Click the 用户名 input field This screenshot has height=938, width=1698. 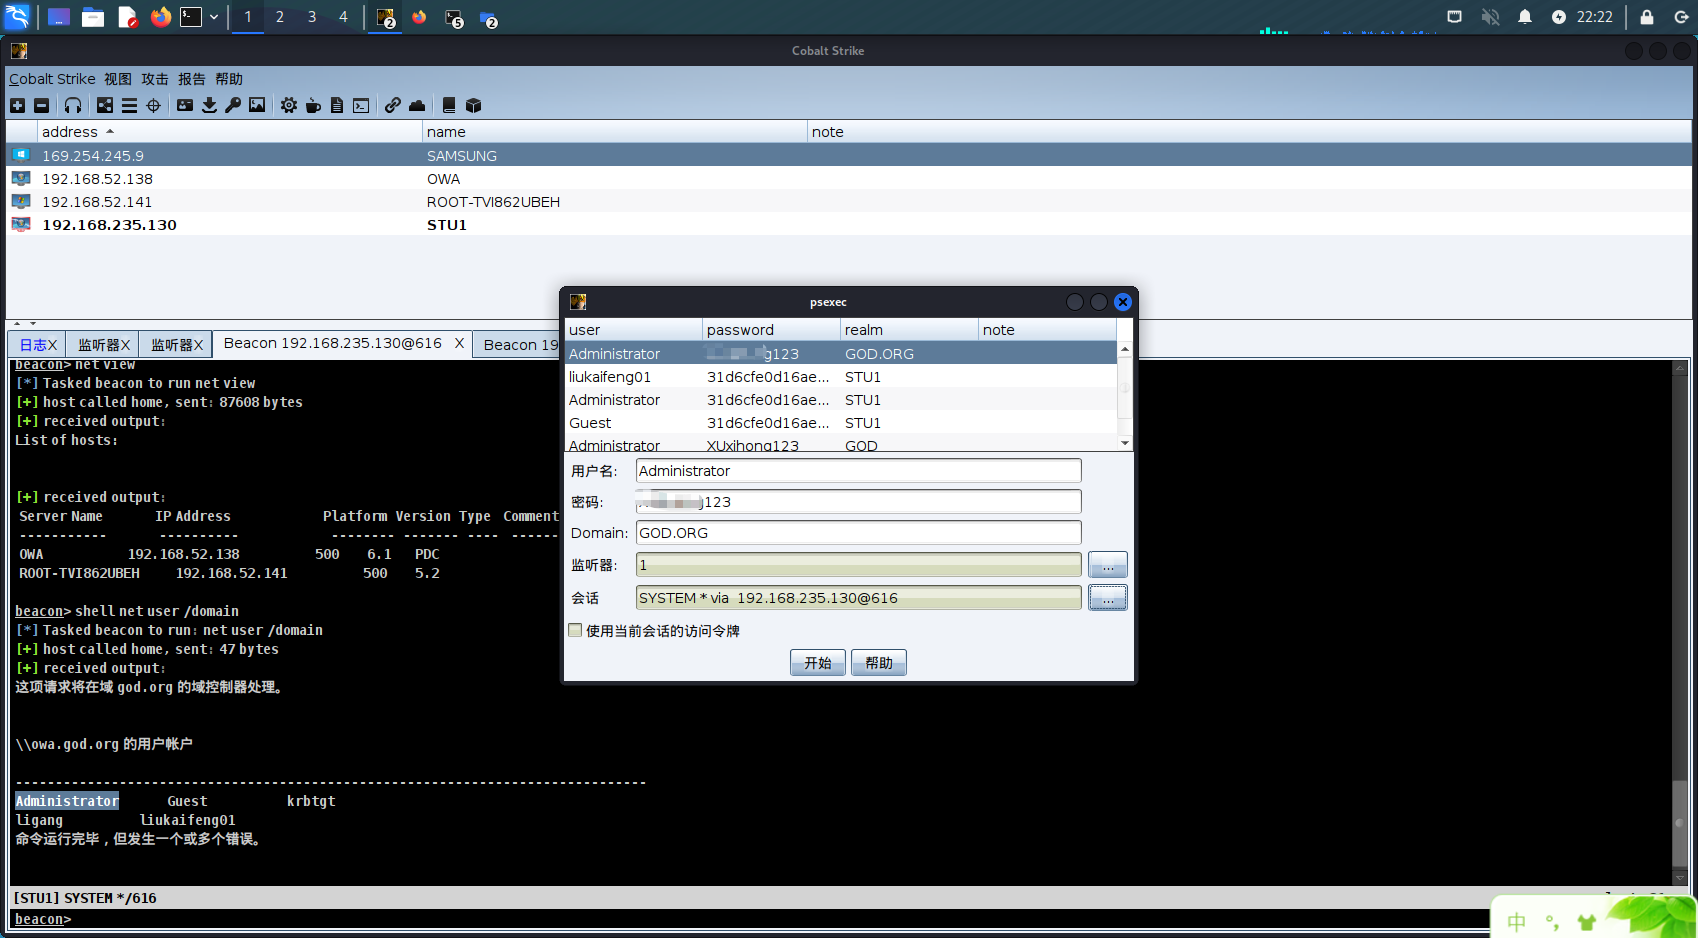click(858, 471)
